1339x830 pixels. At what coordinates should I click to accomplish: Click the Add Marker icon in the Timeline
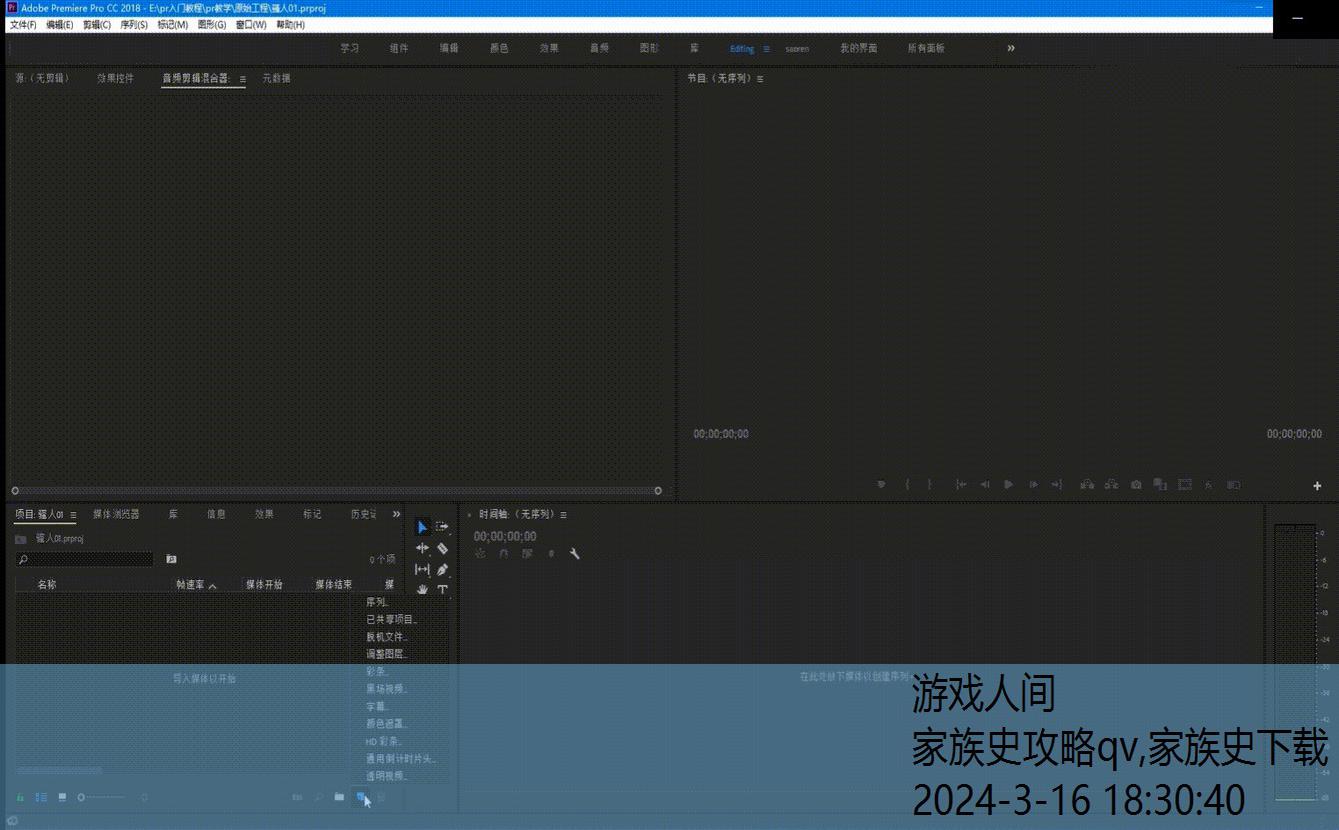coord(551,553)
